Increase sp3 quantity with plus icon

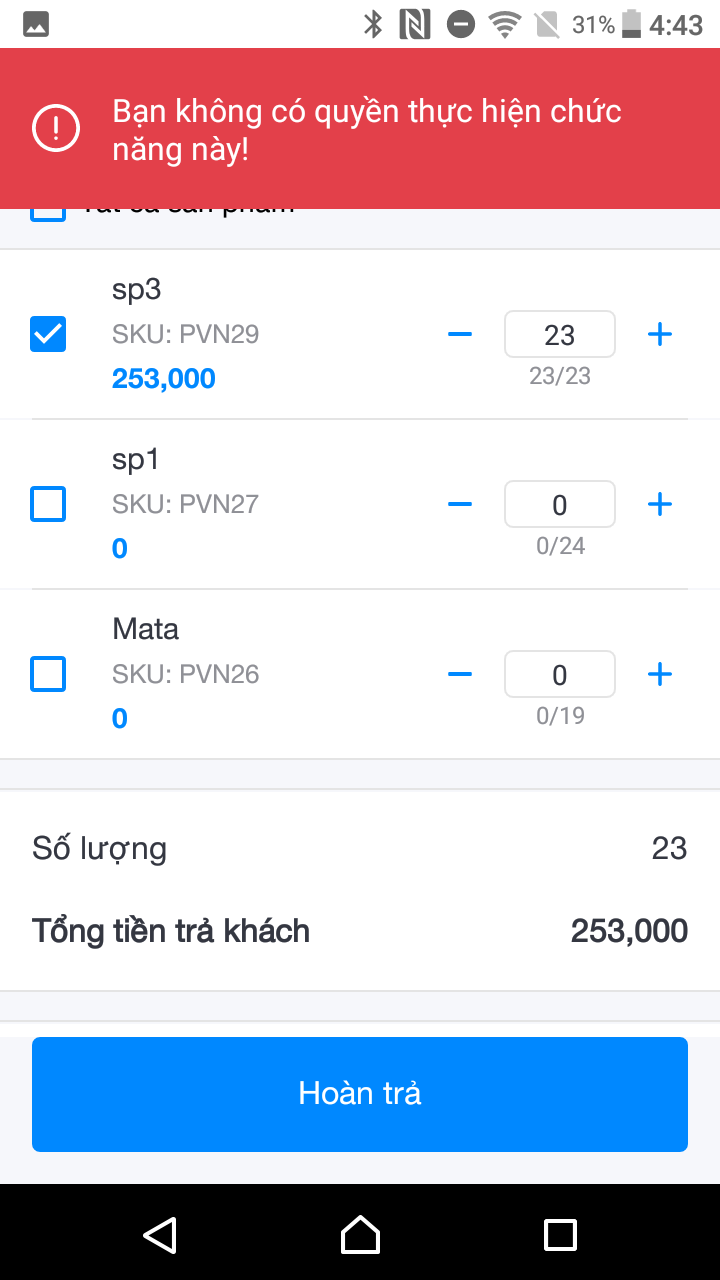pyautogui.click(x=659, y=334)
